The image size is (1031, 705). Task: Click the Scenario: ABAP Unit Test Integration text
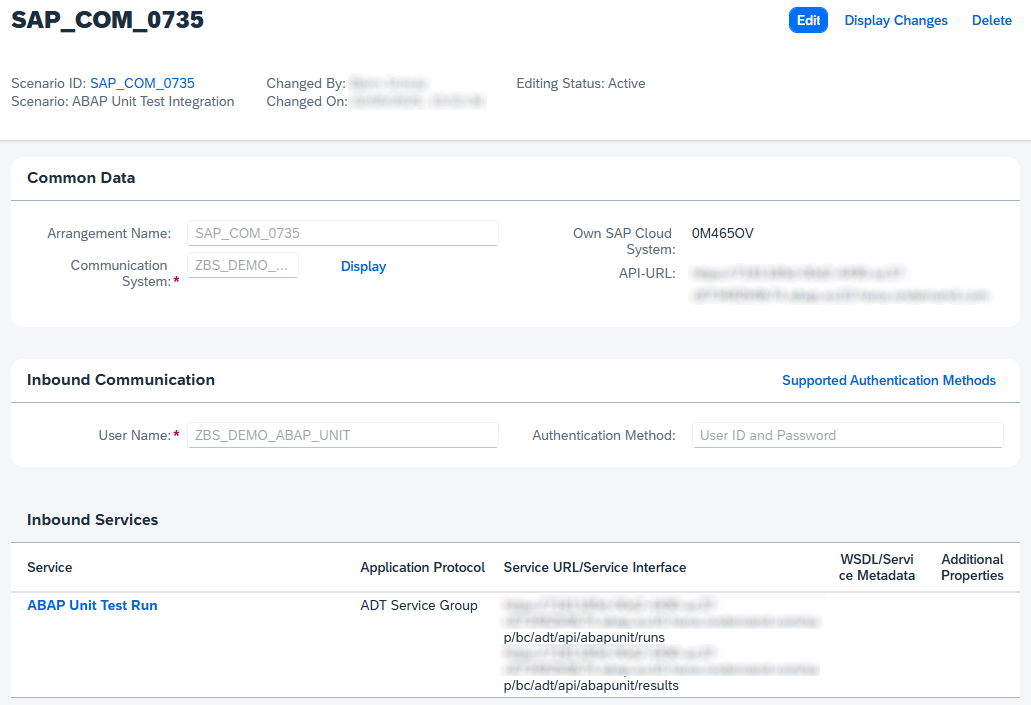coord(122,101)
